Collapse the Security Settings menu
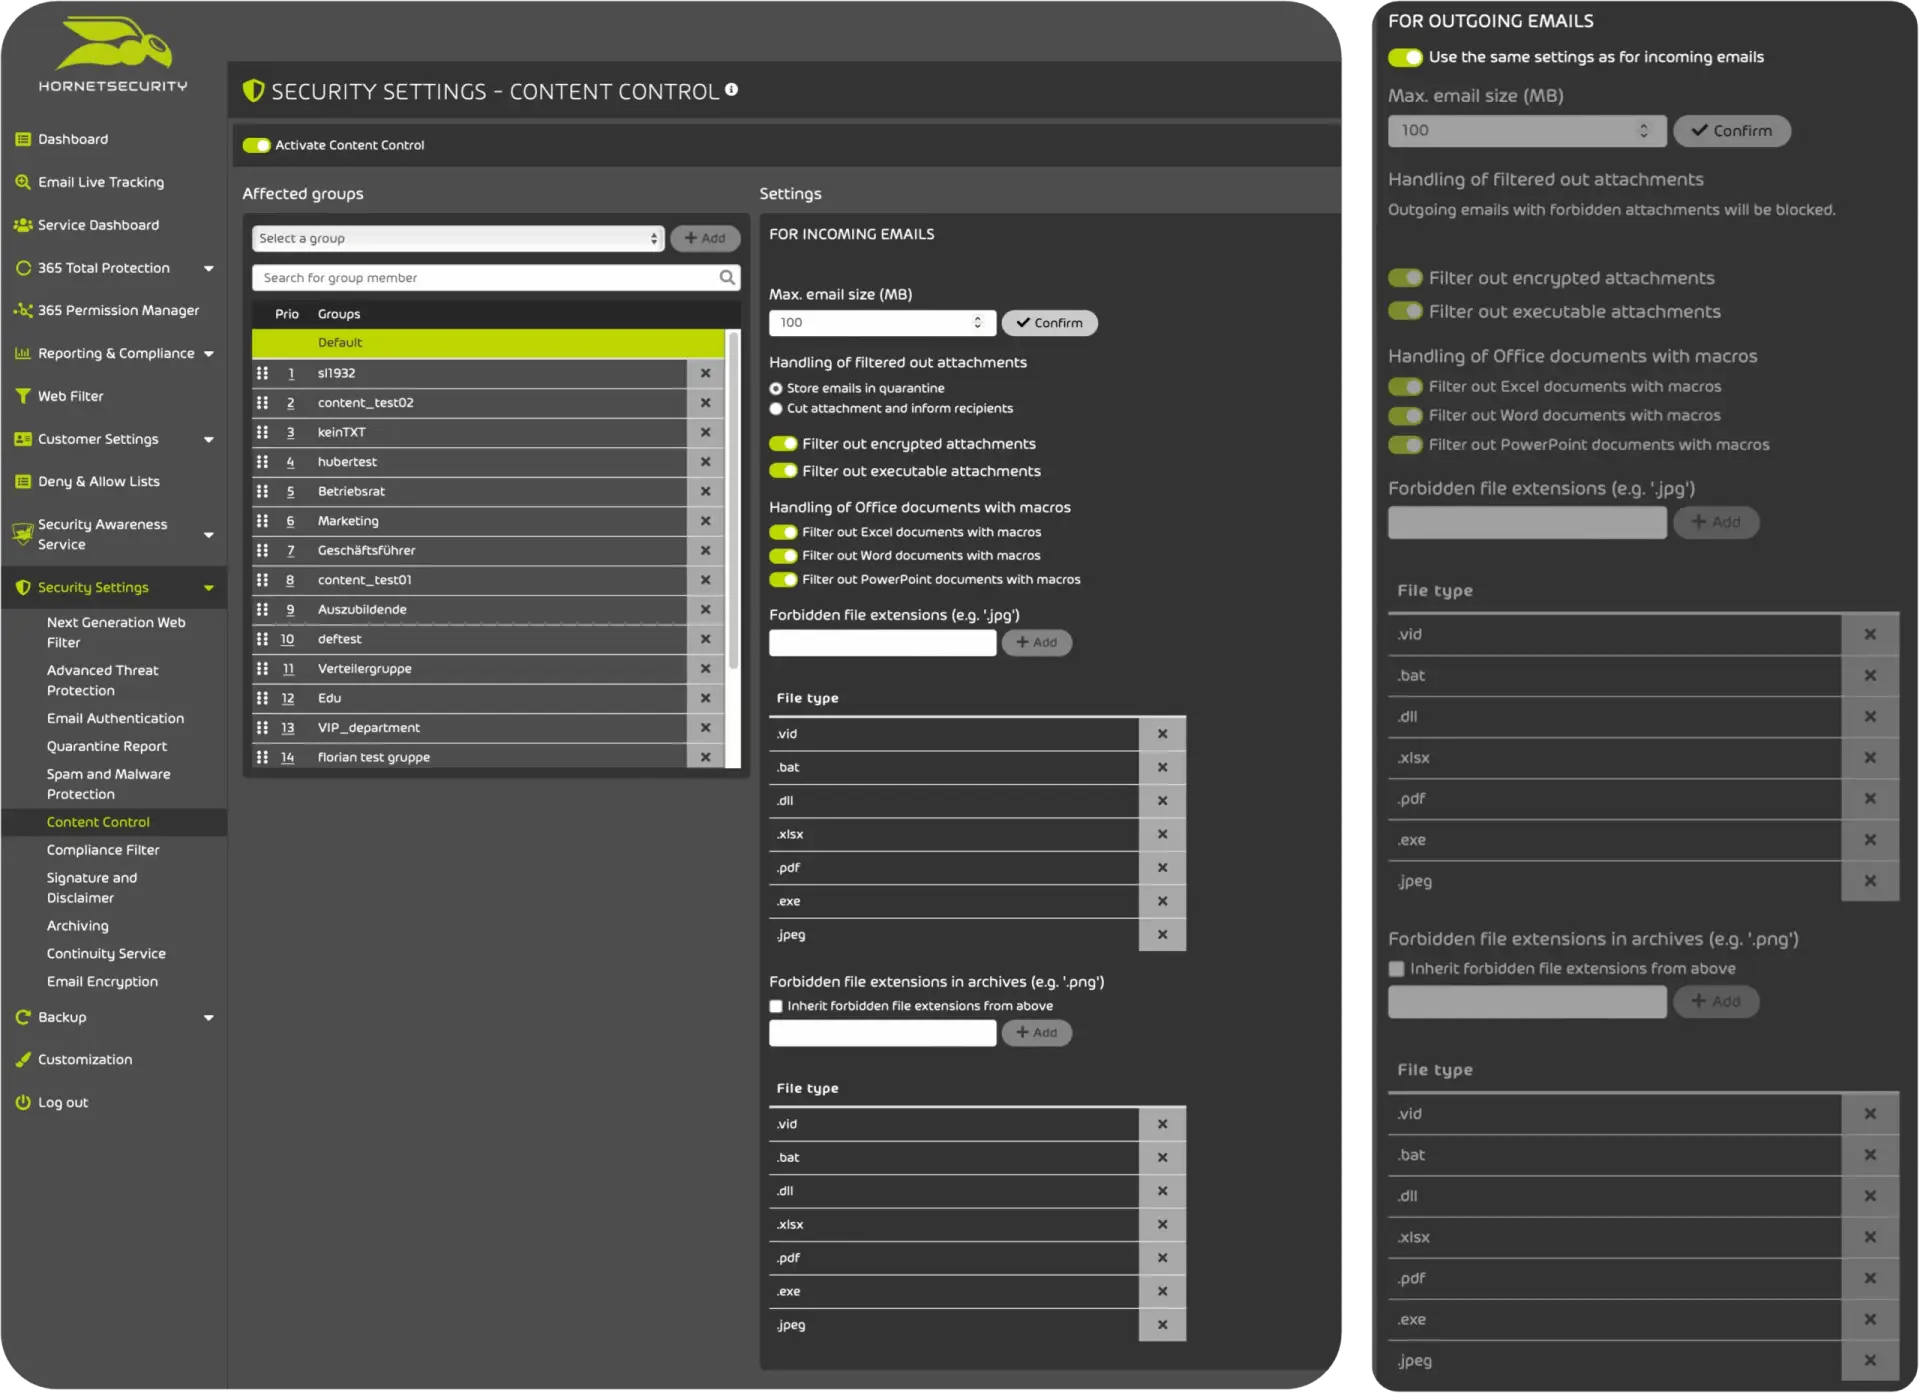Viewport: 1920px width, 1393px height. (x=210, y=587)
